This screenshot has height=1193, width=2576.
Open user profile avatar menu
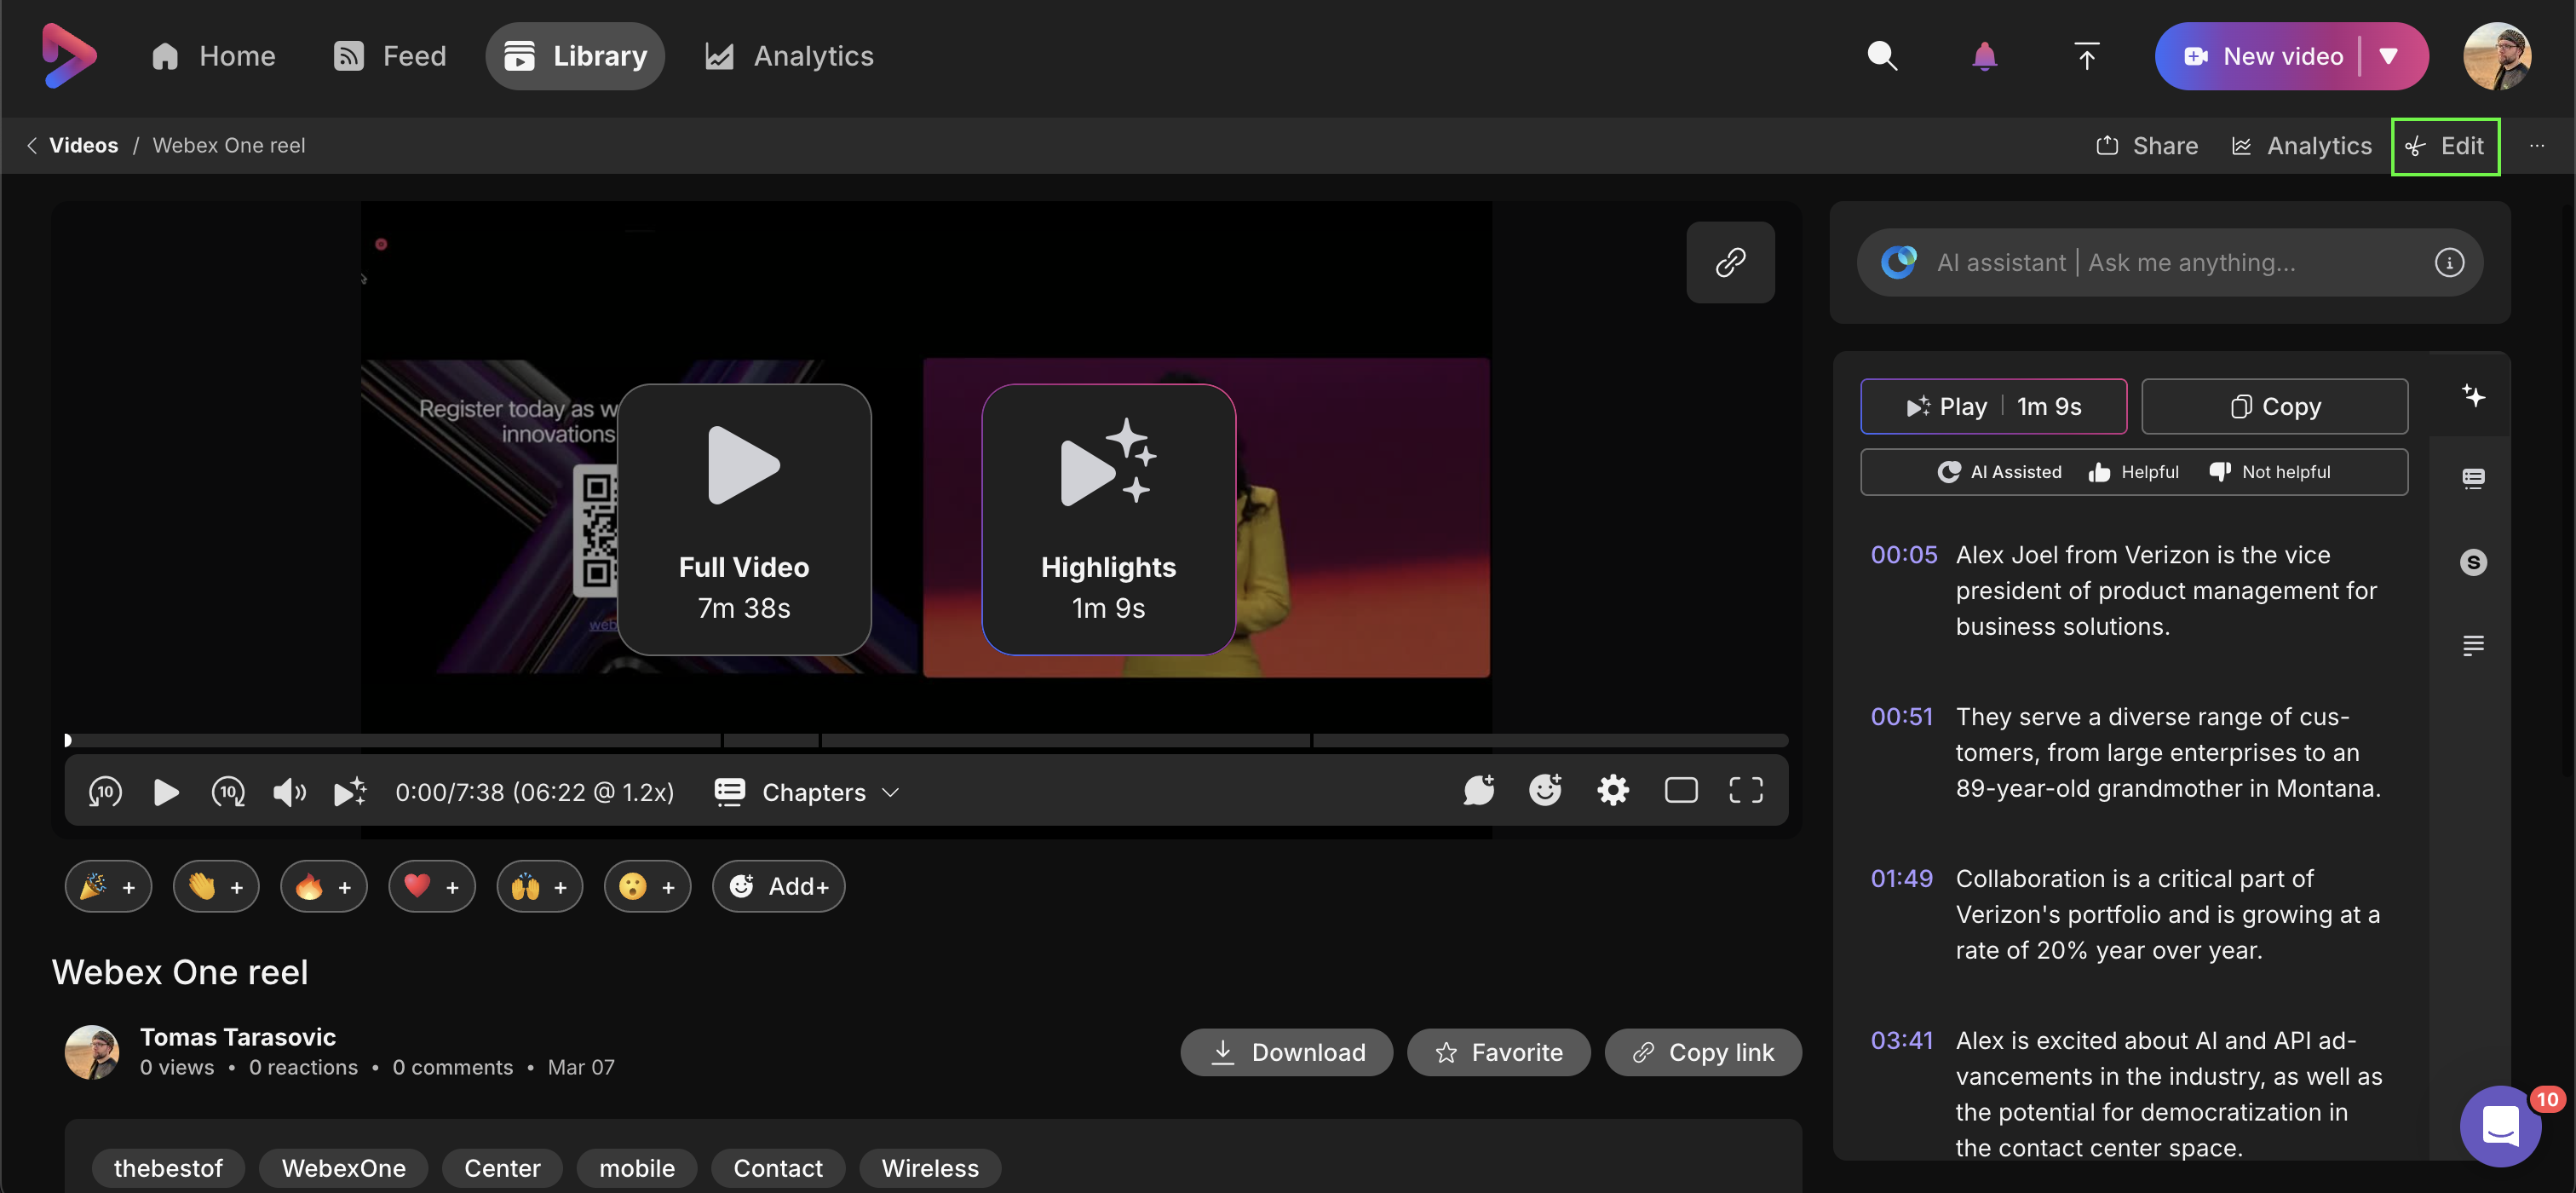[2496, 56]
